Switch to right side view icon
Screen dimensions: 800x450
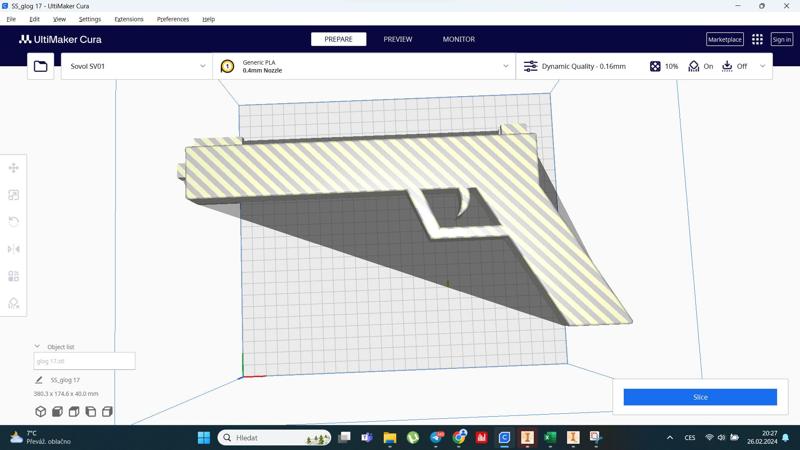pos(107,411)
